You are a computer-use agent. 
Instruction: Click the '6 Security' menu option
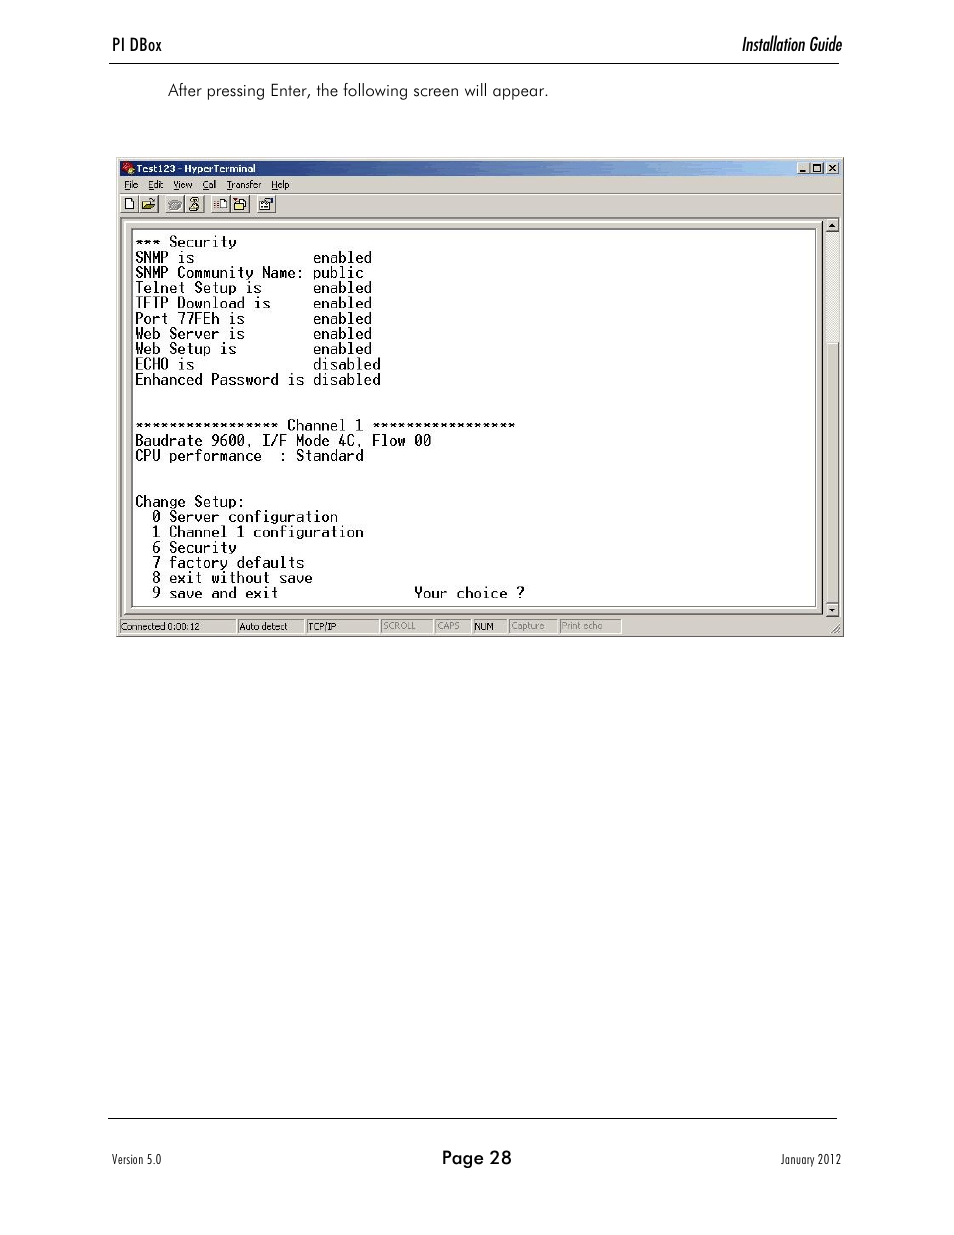[x=194, y=548]
